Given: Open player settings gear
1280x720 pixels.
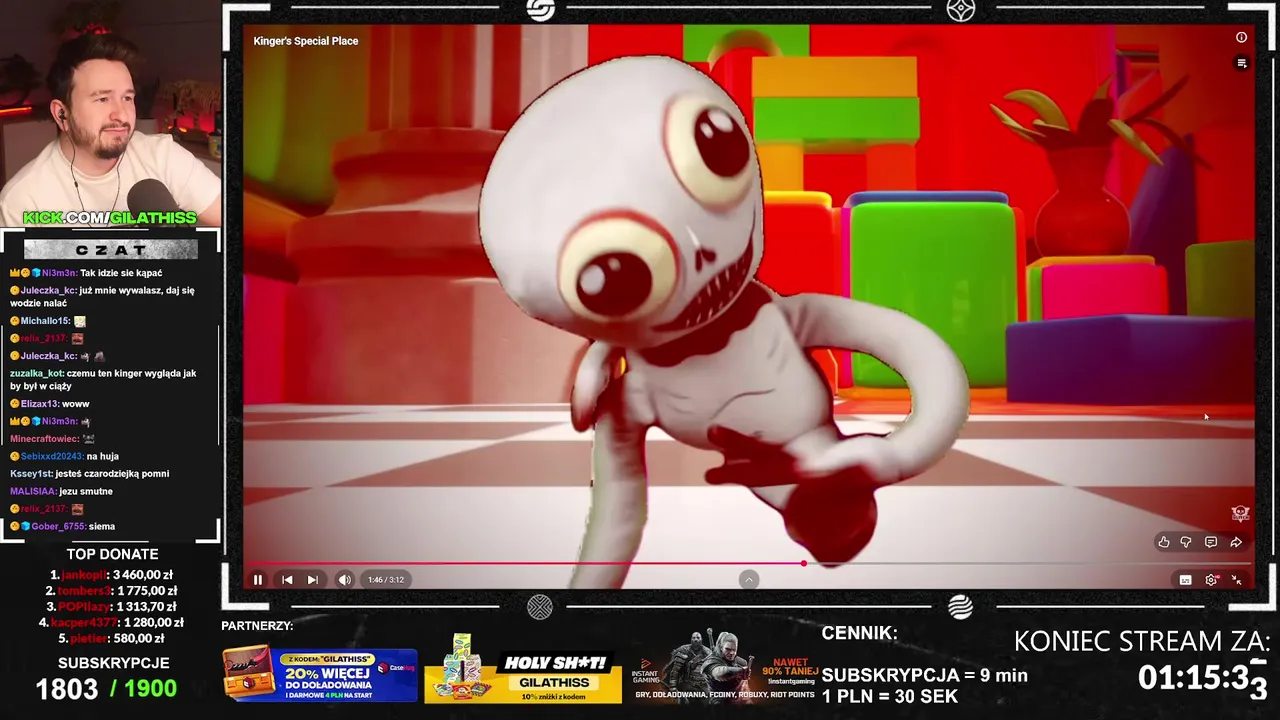Looking at the screenshot, I should [1211, 580].
